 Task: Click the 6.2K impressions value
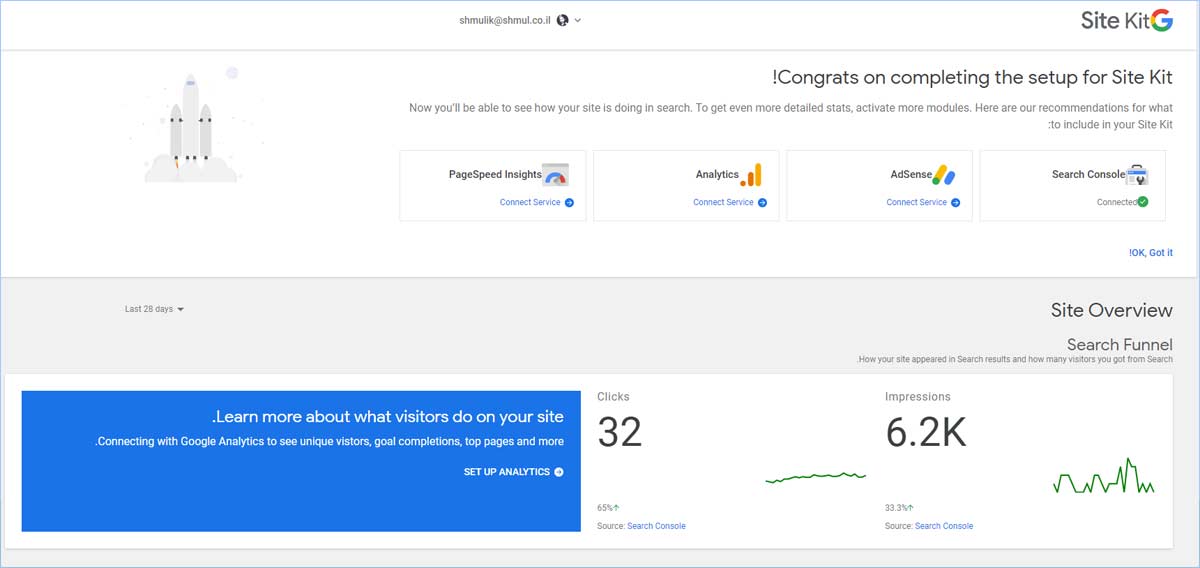coord(926,431)
